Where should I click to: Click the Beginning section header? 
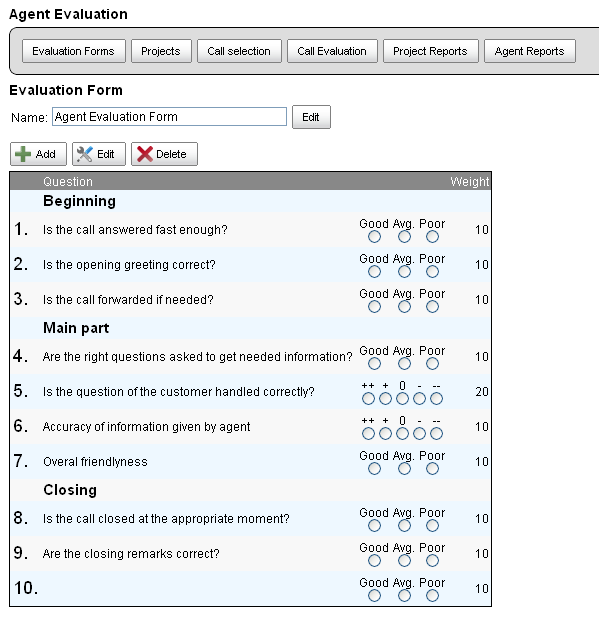[79, 201]
